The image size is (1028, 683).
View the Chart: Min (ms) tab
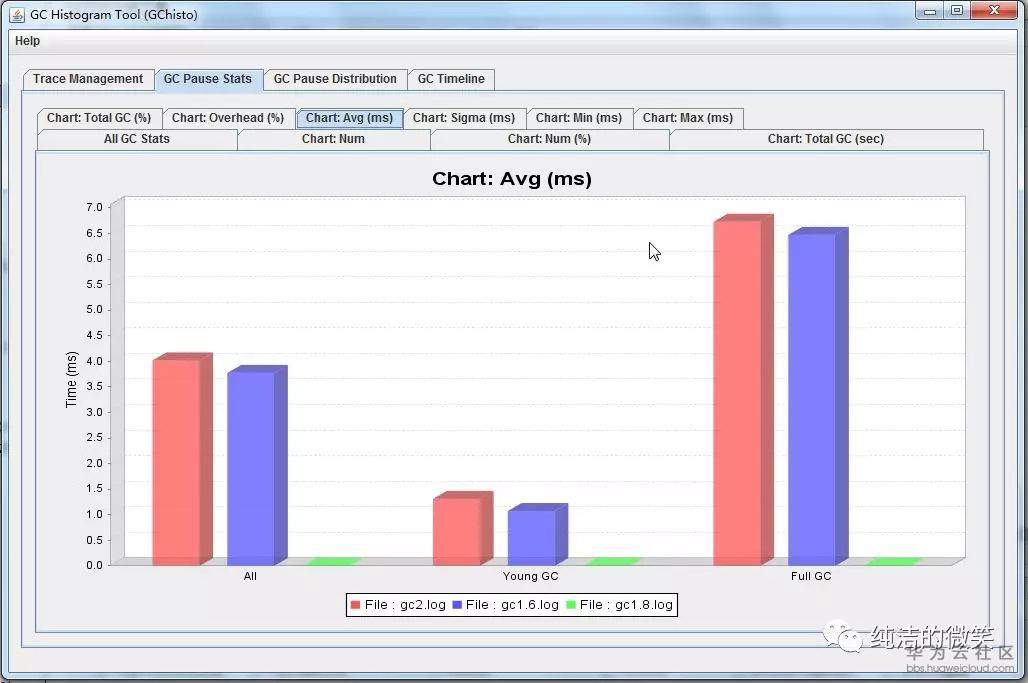(579, 118)
